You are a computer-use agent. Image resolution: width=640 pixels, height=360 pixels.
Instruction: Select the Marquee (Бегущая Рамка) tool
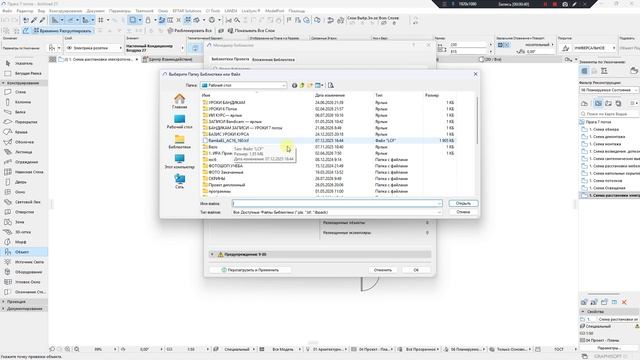[x=24, y=73]
